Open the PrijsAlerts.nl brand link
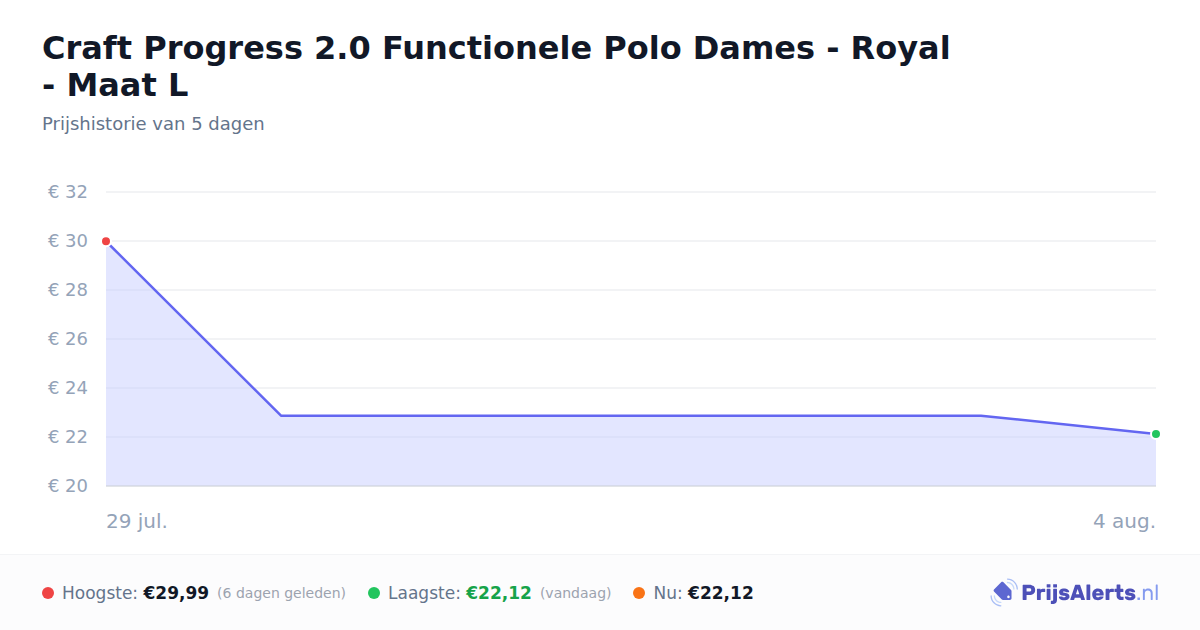Image resolution: width=1200 pixels, height=630 pixels. (x=1075, y=593)
